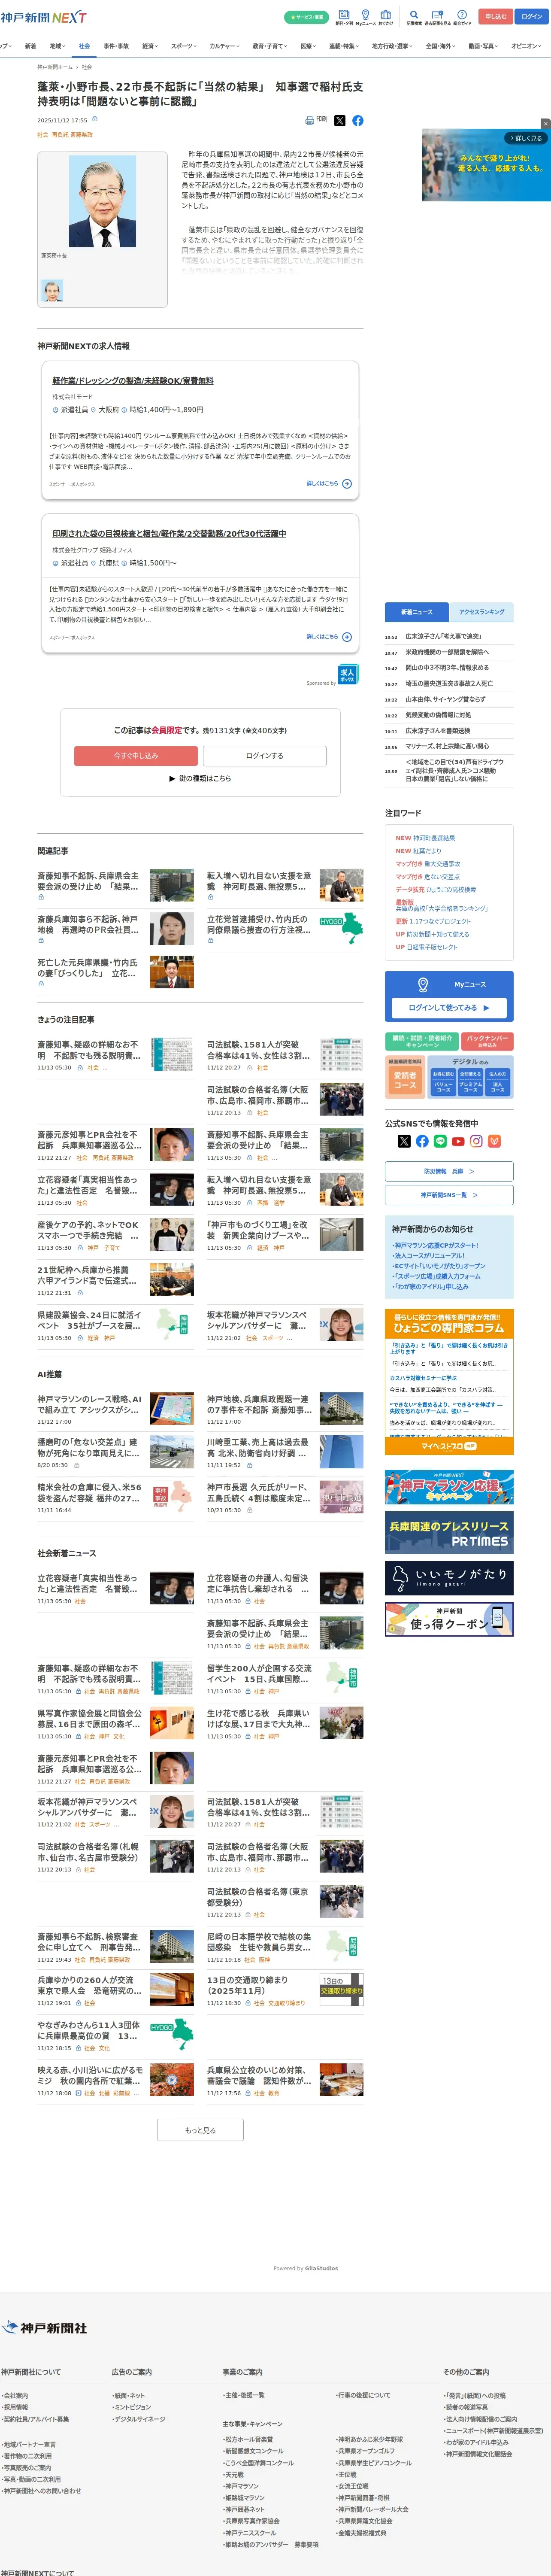The width and height of the screenshot is (551, 2576).
Task: Open keyword 紅葉だより
Action: (427, 851)
